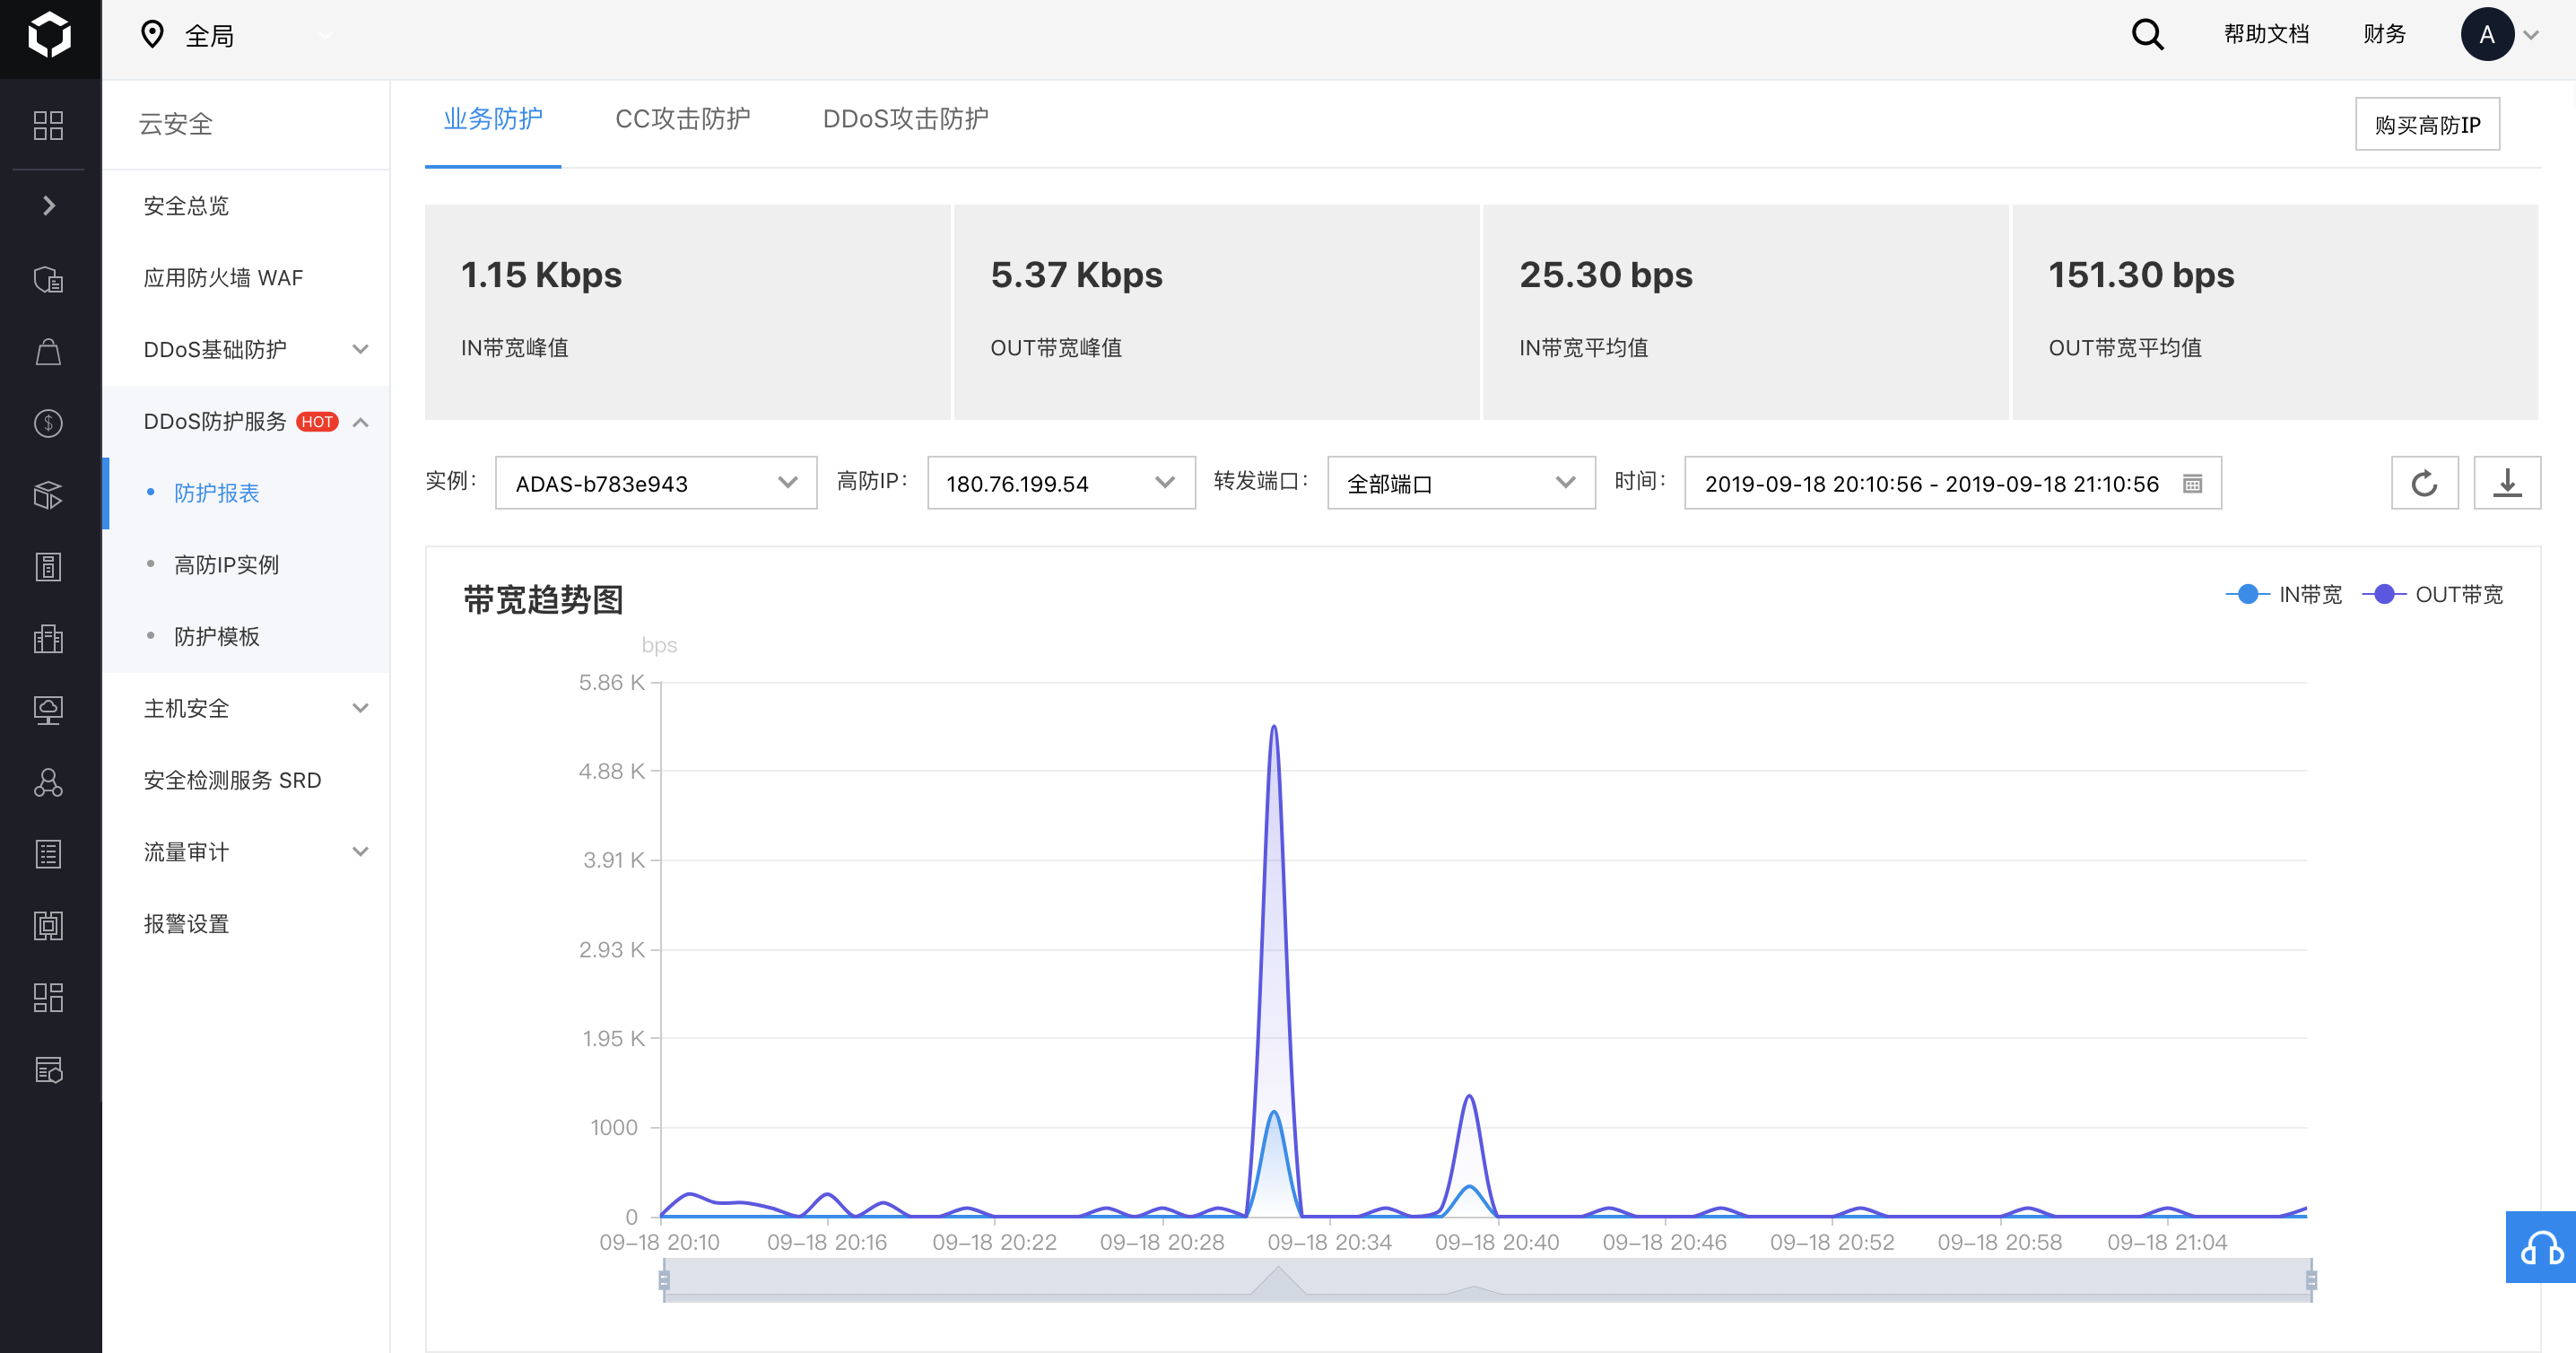Click the user avatar A
This screenshot has height=1353, width=2576.
[x=2487, y=35]
